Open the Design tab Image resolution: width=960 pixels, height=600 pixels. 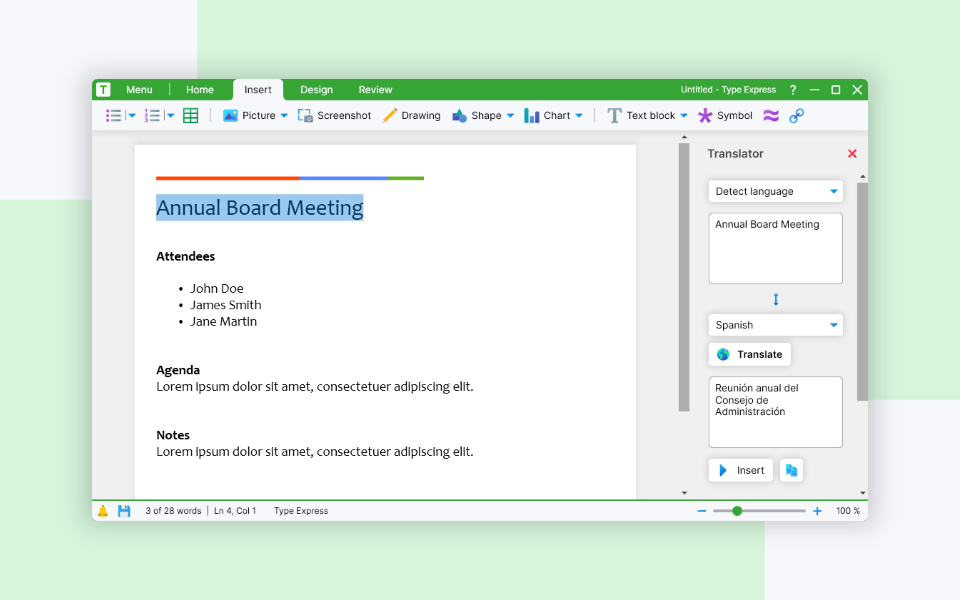click(317, 89)
